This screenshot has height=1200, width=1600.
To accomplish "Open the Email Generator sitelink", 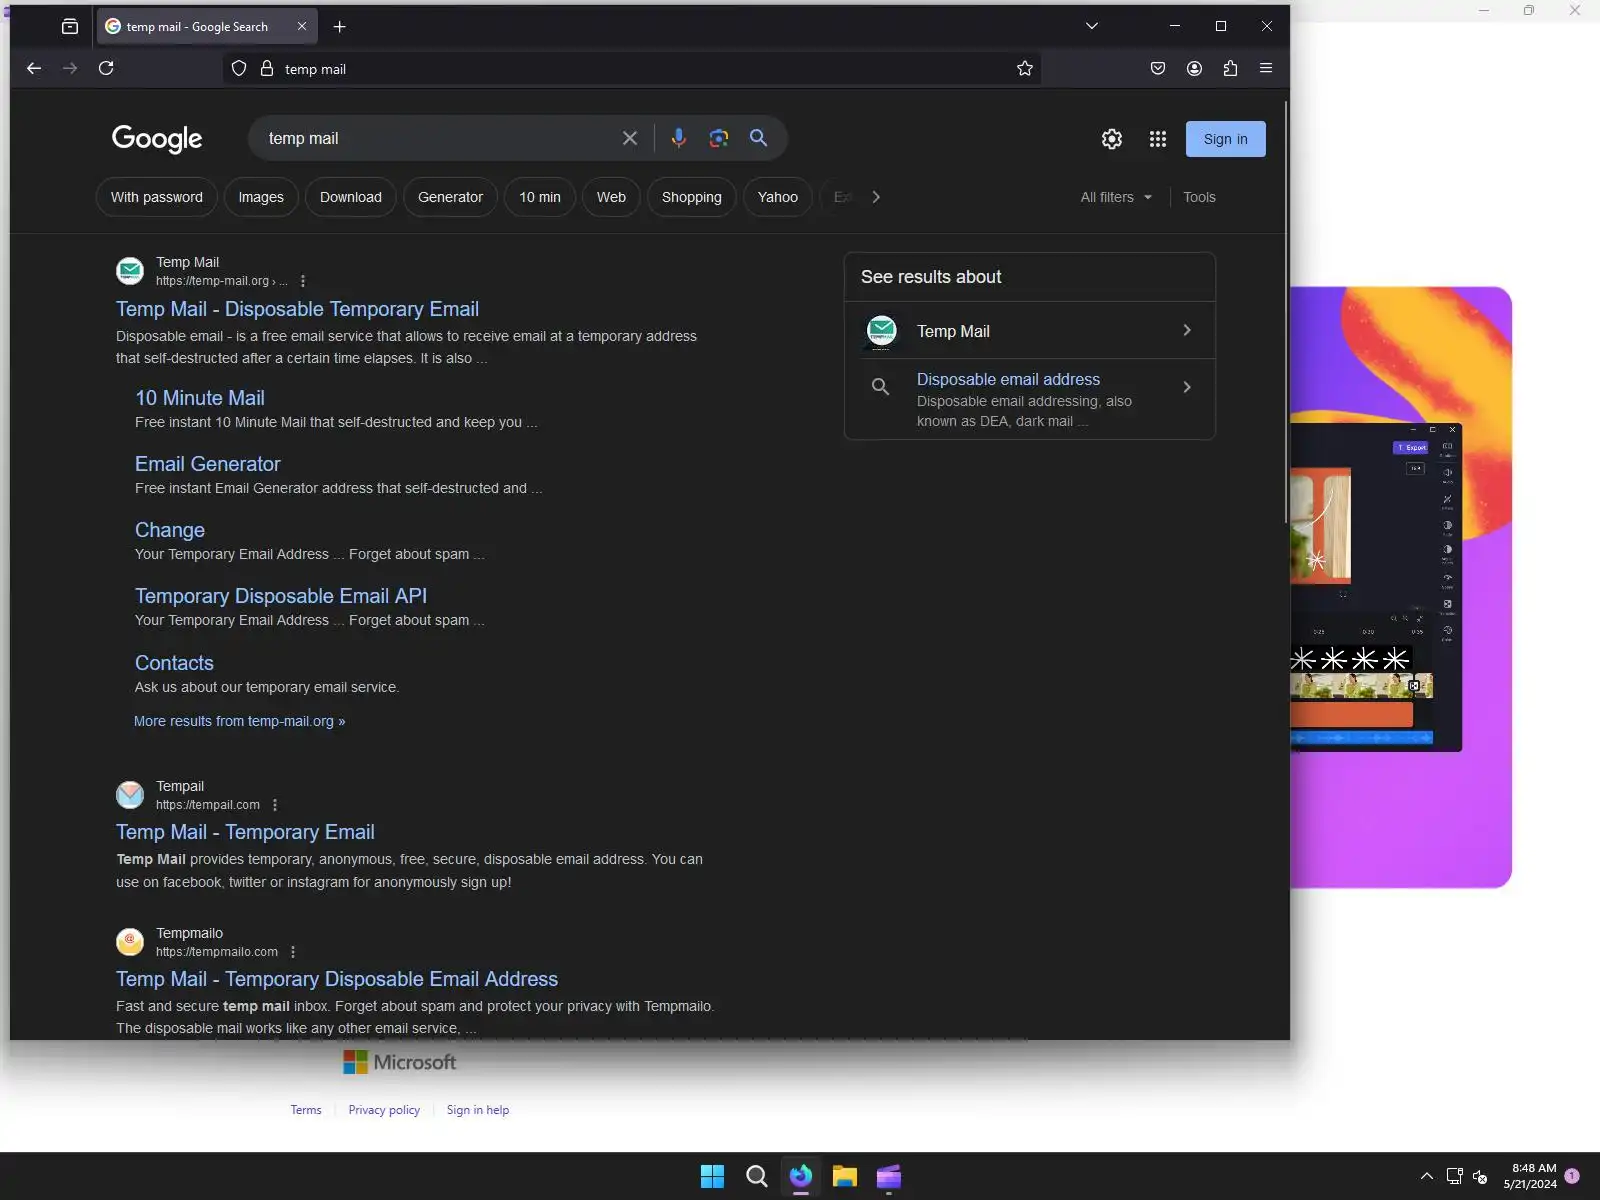I will [x=208, y=464].
